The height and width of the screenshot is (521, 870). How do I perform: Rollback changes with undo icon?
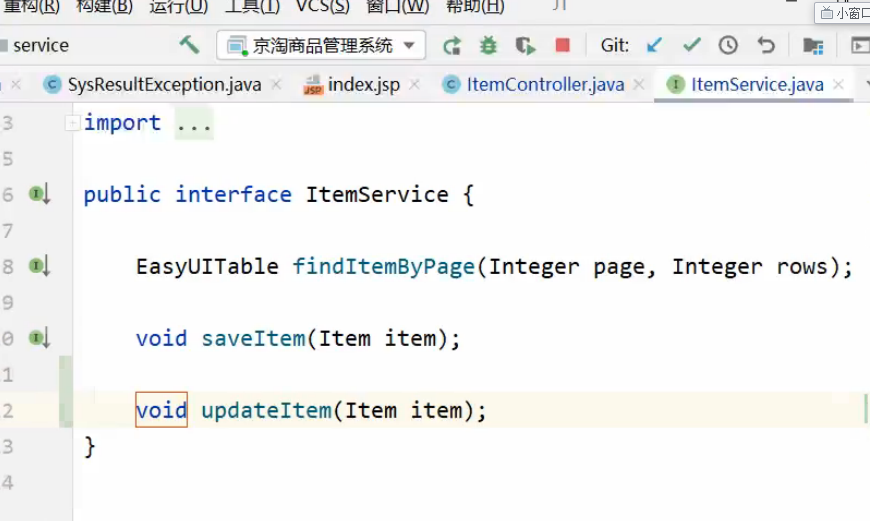pyautogui.click(x=766, y=45)
